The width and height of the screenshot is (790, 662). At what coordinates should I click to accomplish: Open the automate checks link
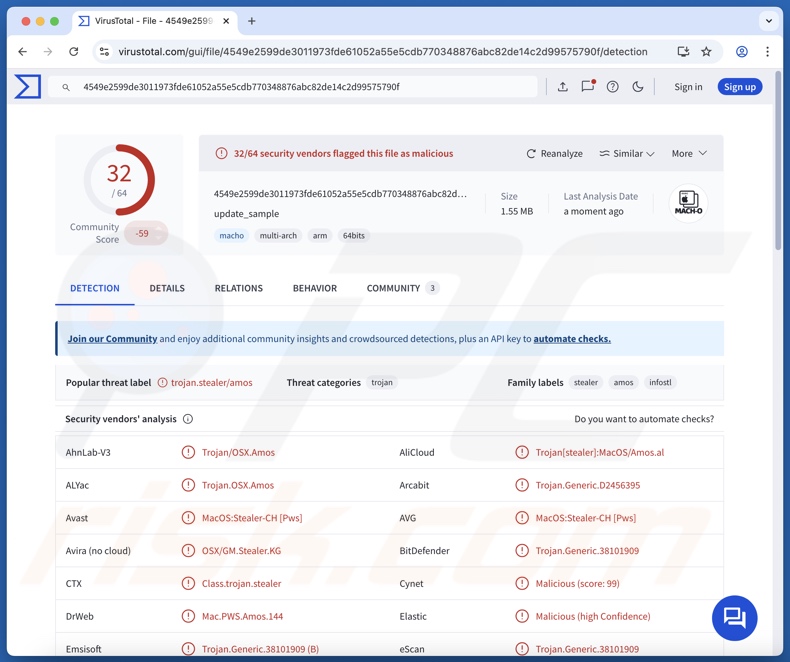pyautogui.click(x=572, y=339)
